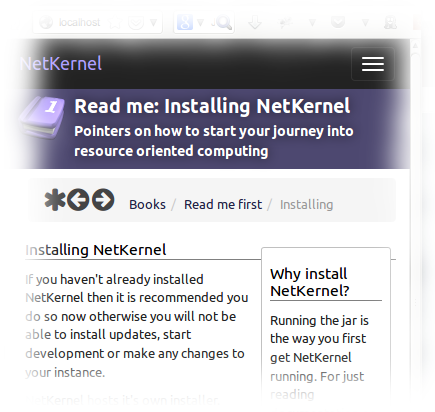
Task: Go to previous page with left arrow
Action: click(78, 200)
